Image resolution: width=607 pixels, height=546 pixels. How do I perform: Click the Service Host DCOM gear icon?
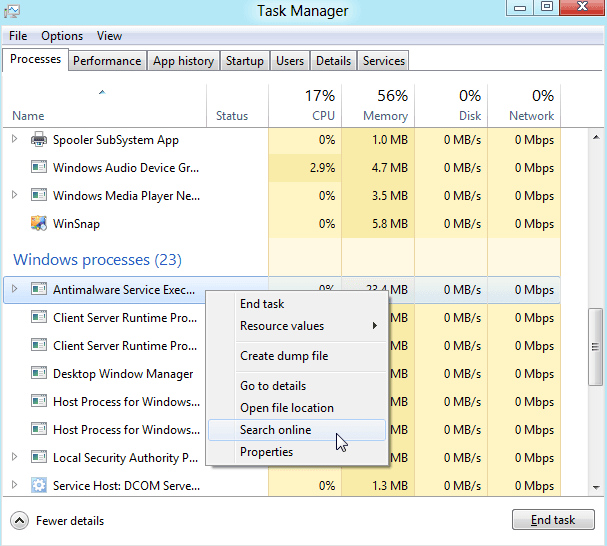(39, 486)
